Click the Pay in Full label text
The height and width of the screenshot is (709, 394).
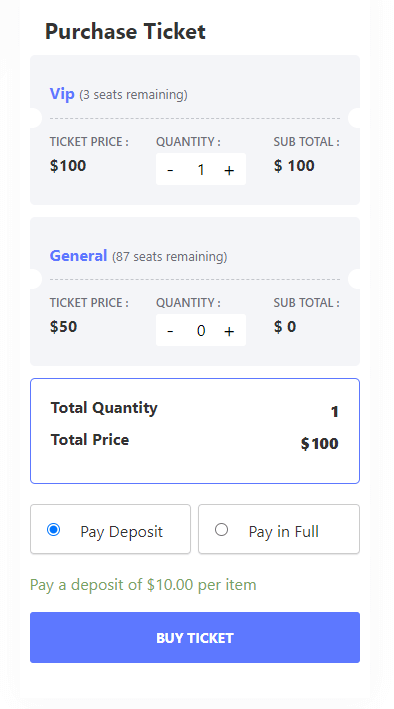coord(284,531)
